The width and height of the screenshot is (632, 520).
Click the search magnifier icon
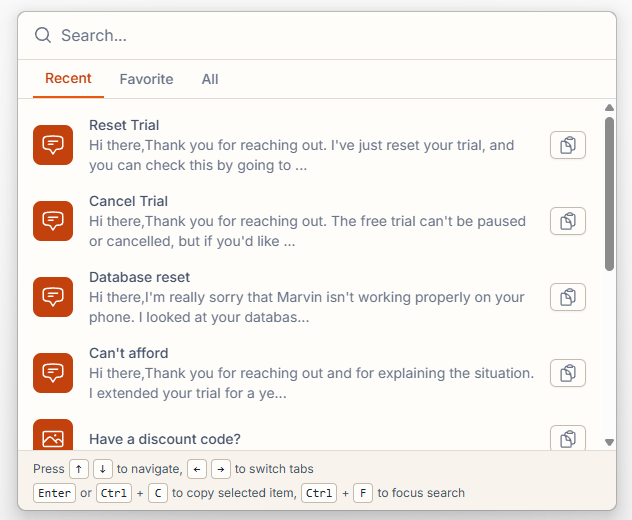coord(43,35)
